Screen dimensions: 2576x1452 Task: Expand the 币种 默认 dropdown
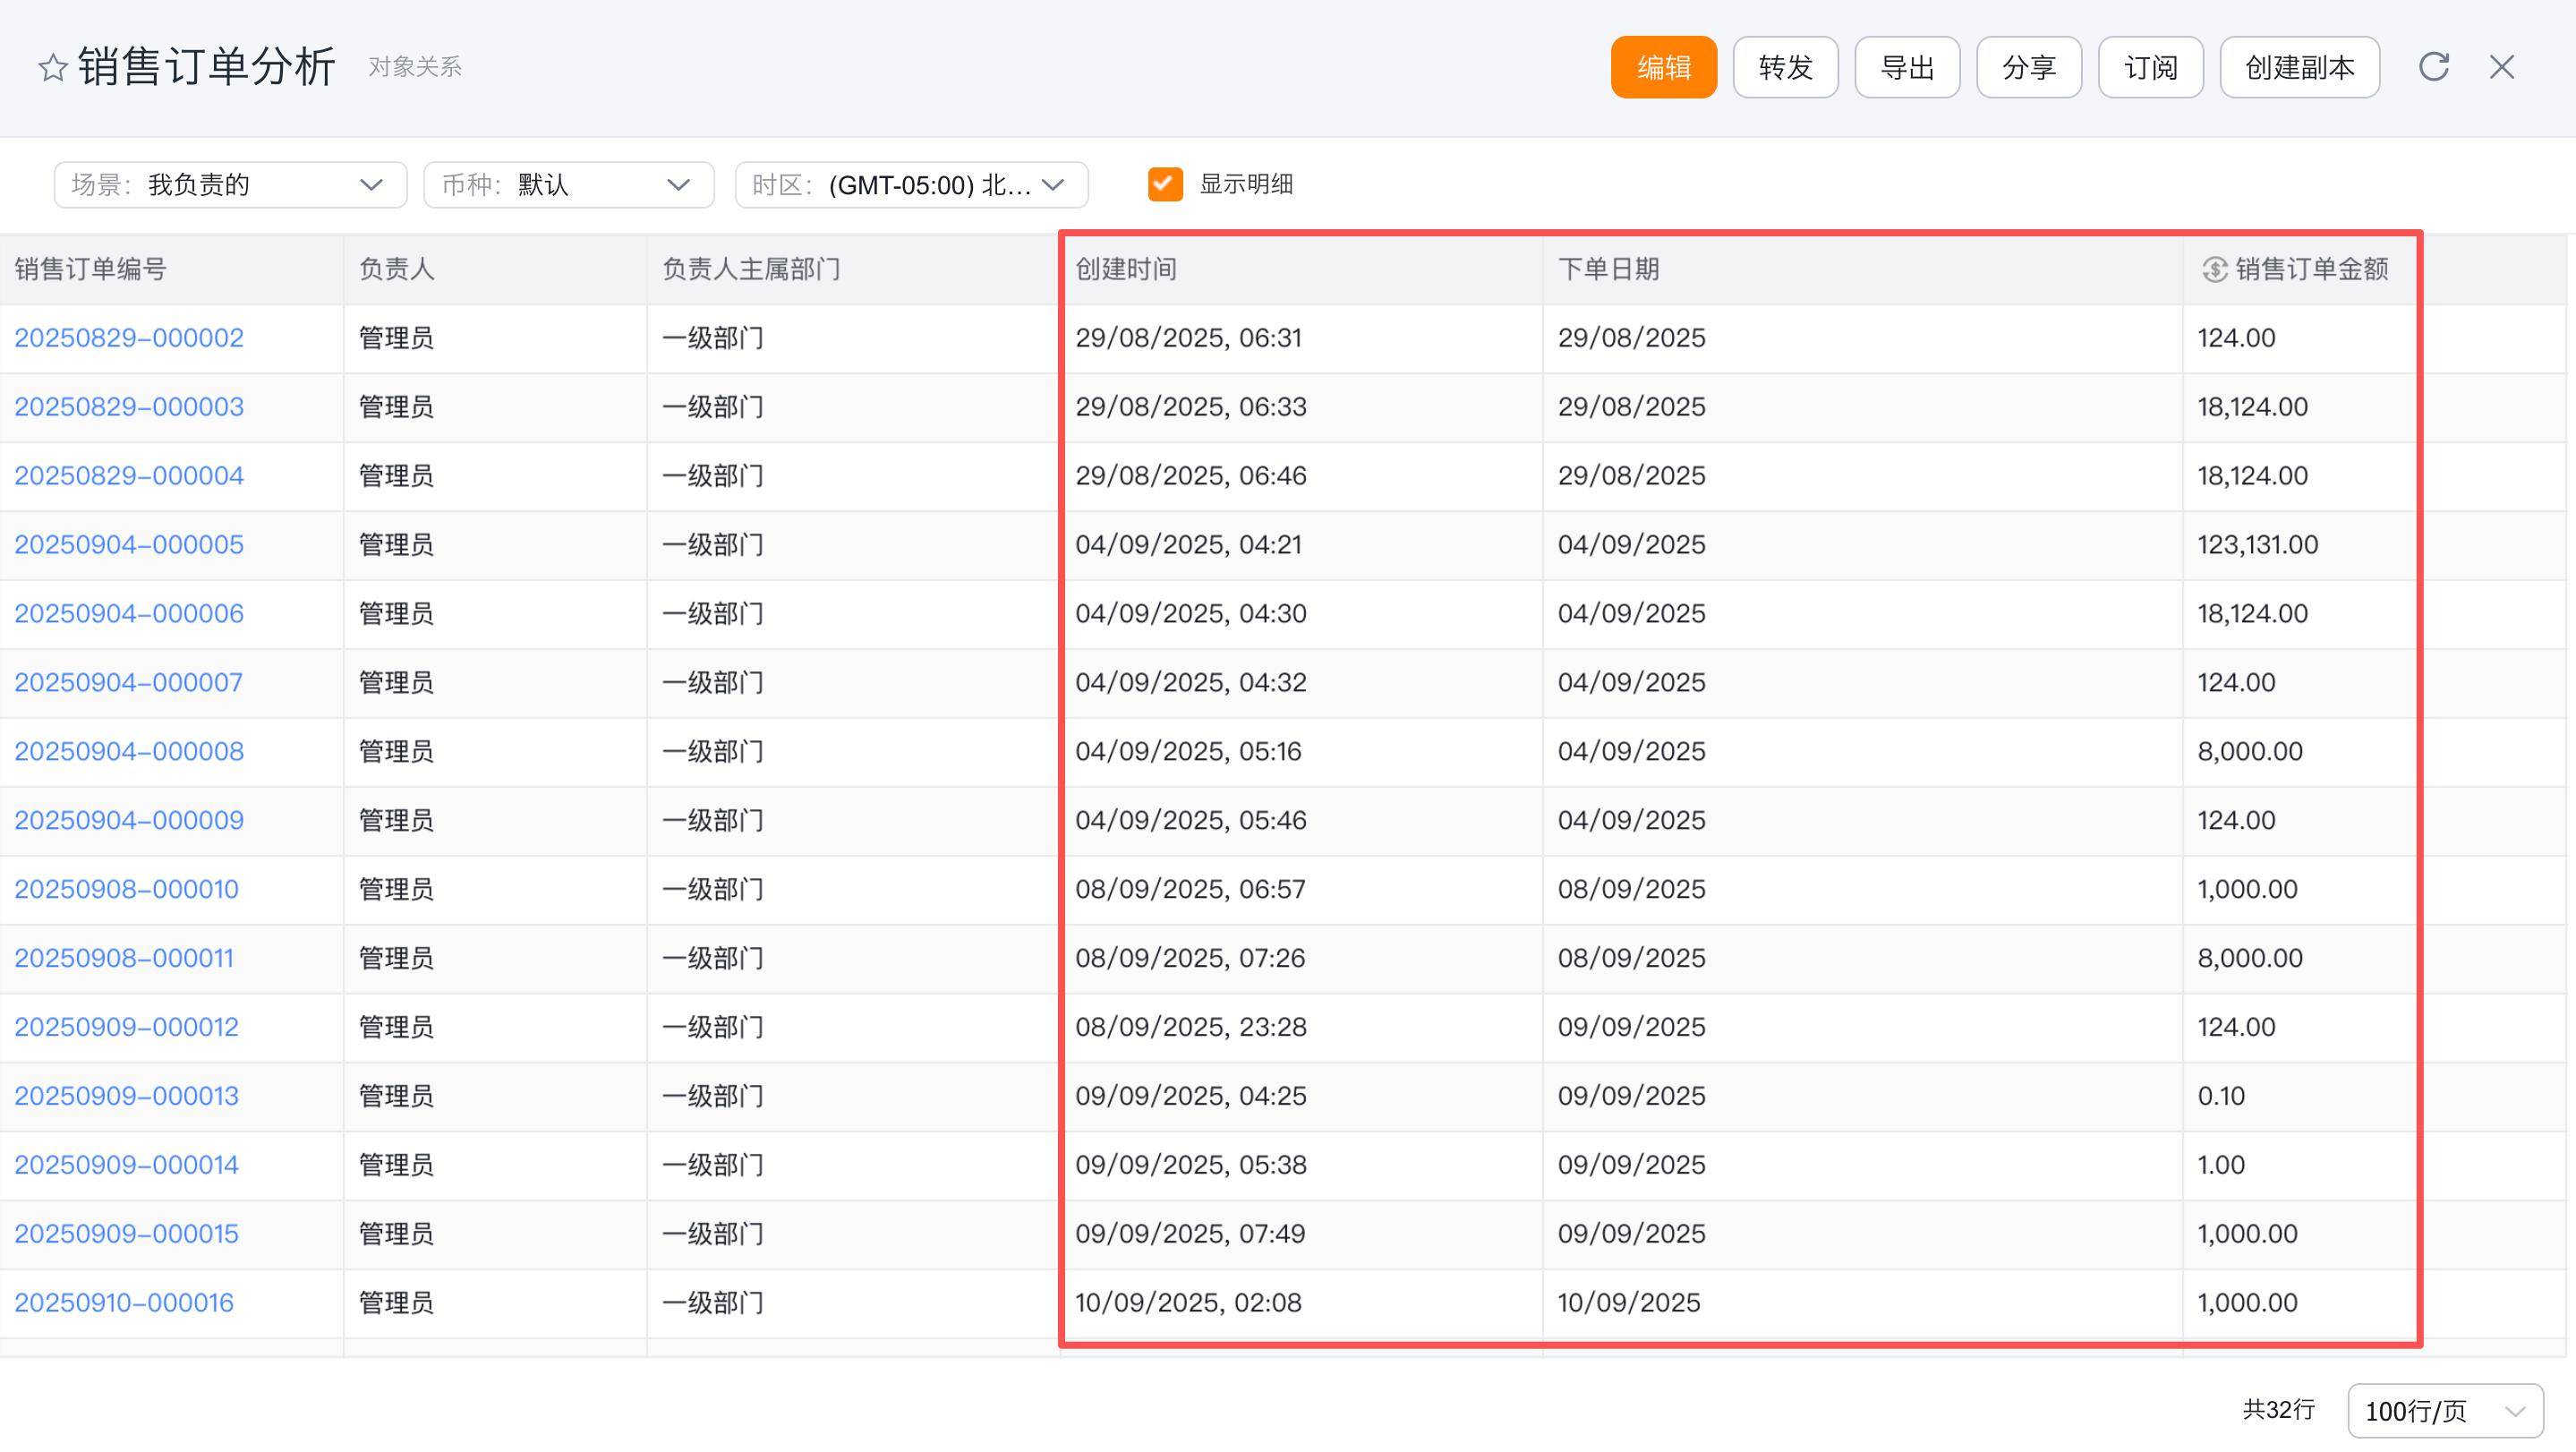tap(568, 185)
